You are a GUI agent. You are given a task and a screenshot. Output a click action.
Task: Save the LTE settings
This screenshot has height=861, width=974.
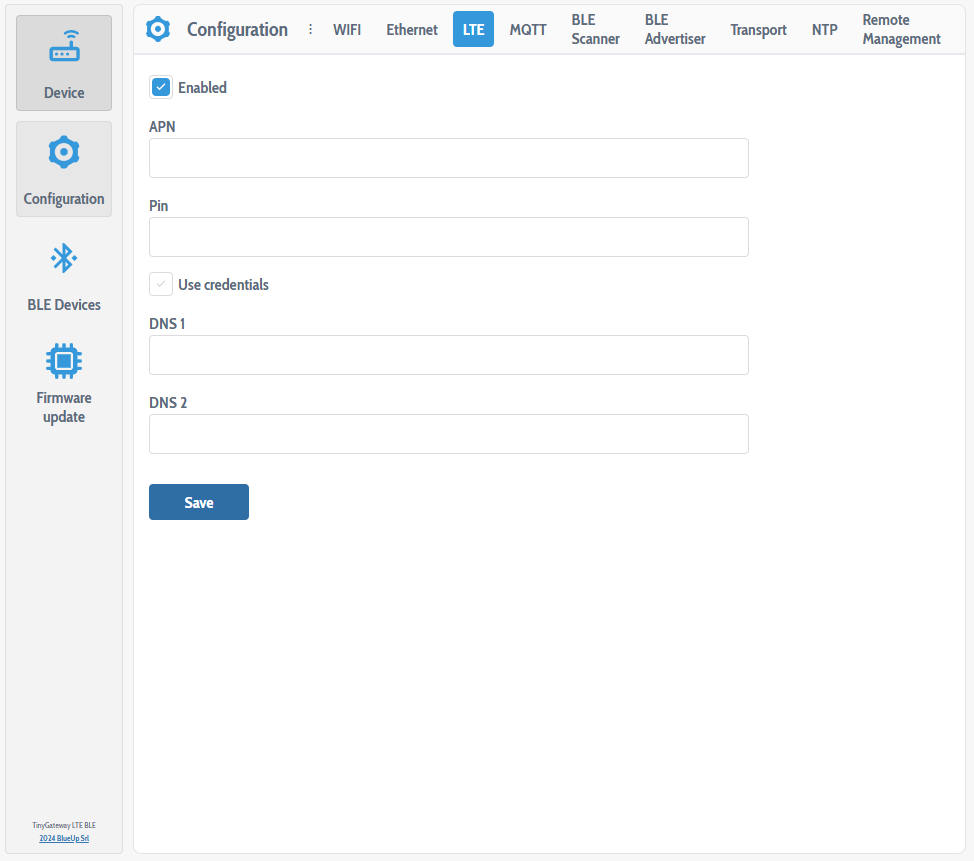199,502
